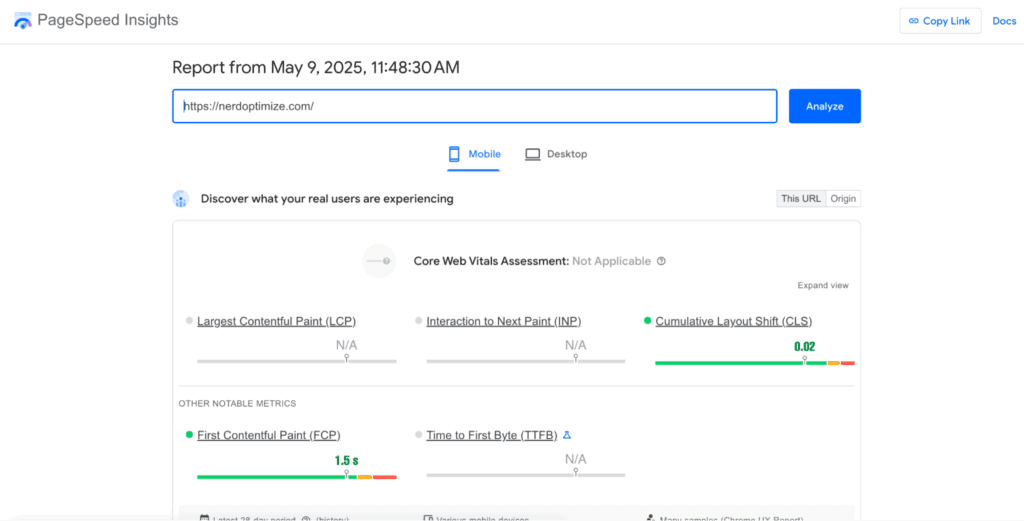Switch field data to Origin
The height and width of the screenshot is (521, 1024).
[x=843, y=198]
